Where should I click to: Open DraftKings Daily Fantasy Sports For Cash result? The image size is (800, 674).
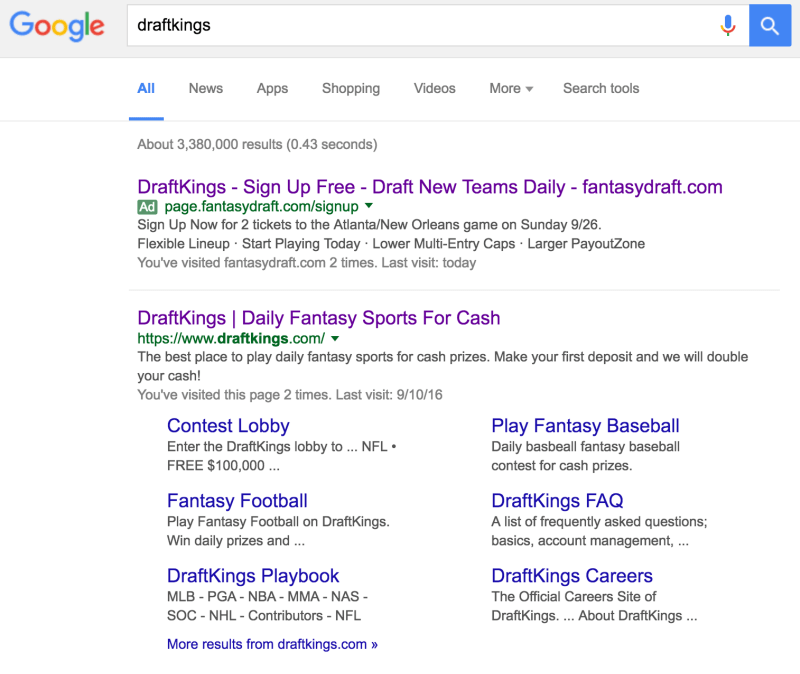(x=318, y=318)
